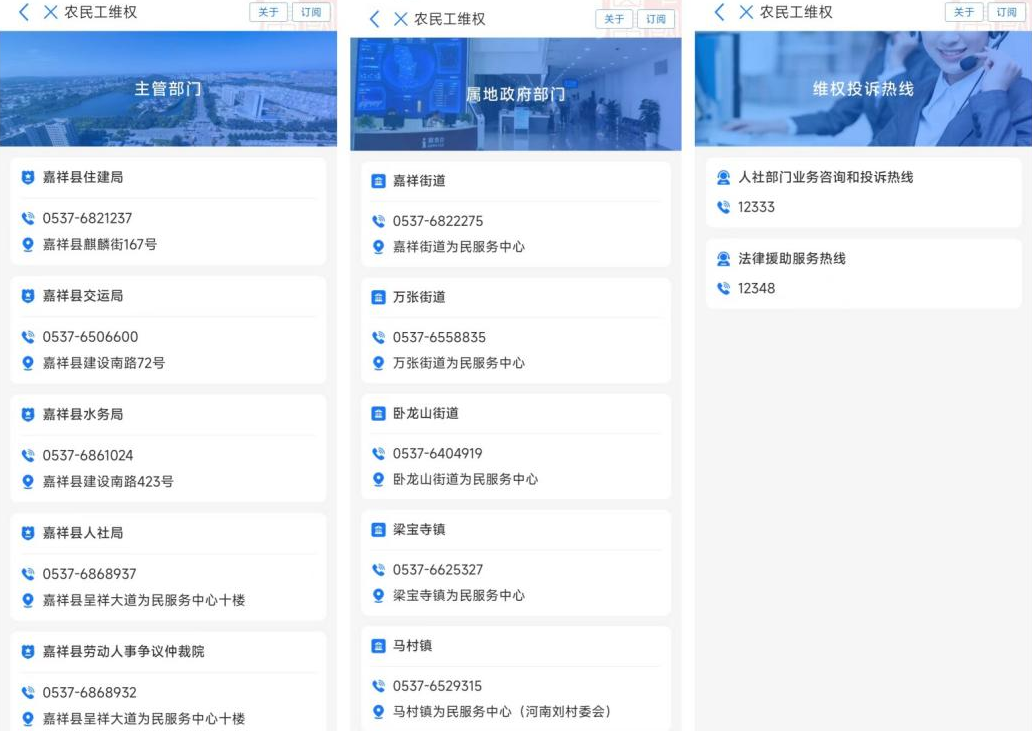Dial the number 0537-6558835

tap(439, 338)
